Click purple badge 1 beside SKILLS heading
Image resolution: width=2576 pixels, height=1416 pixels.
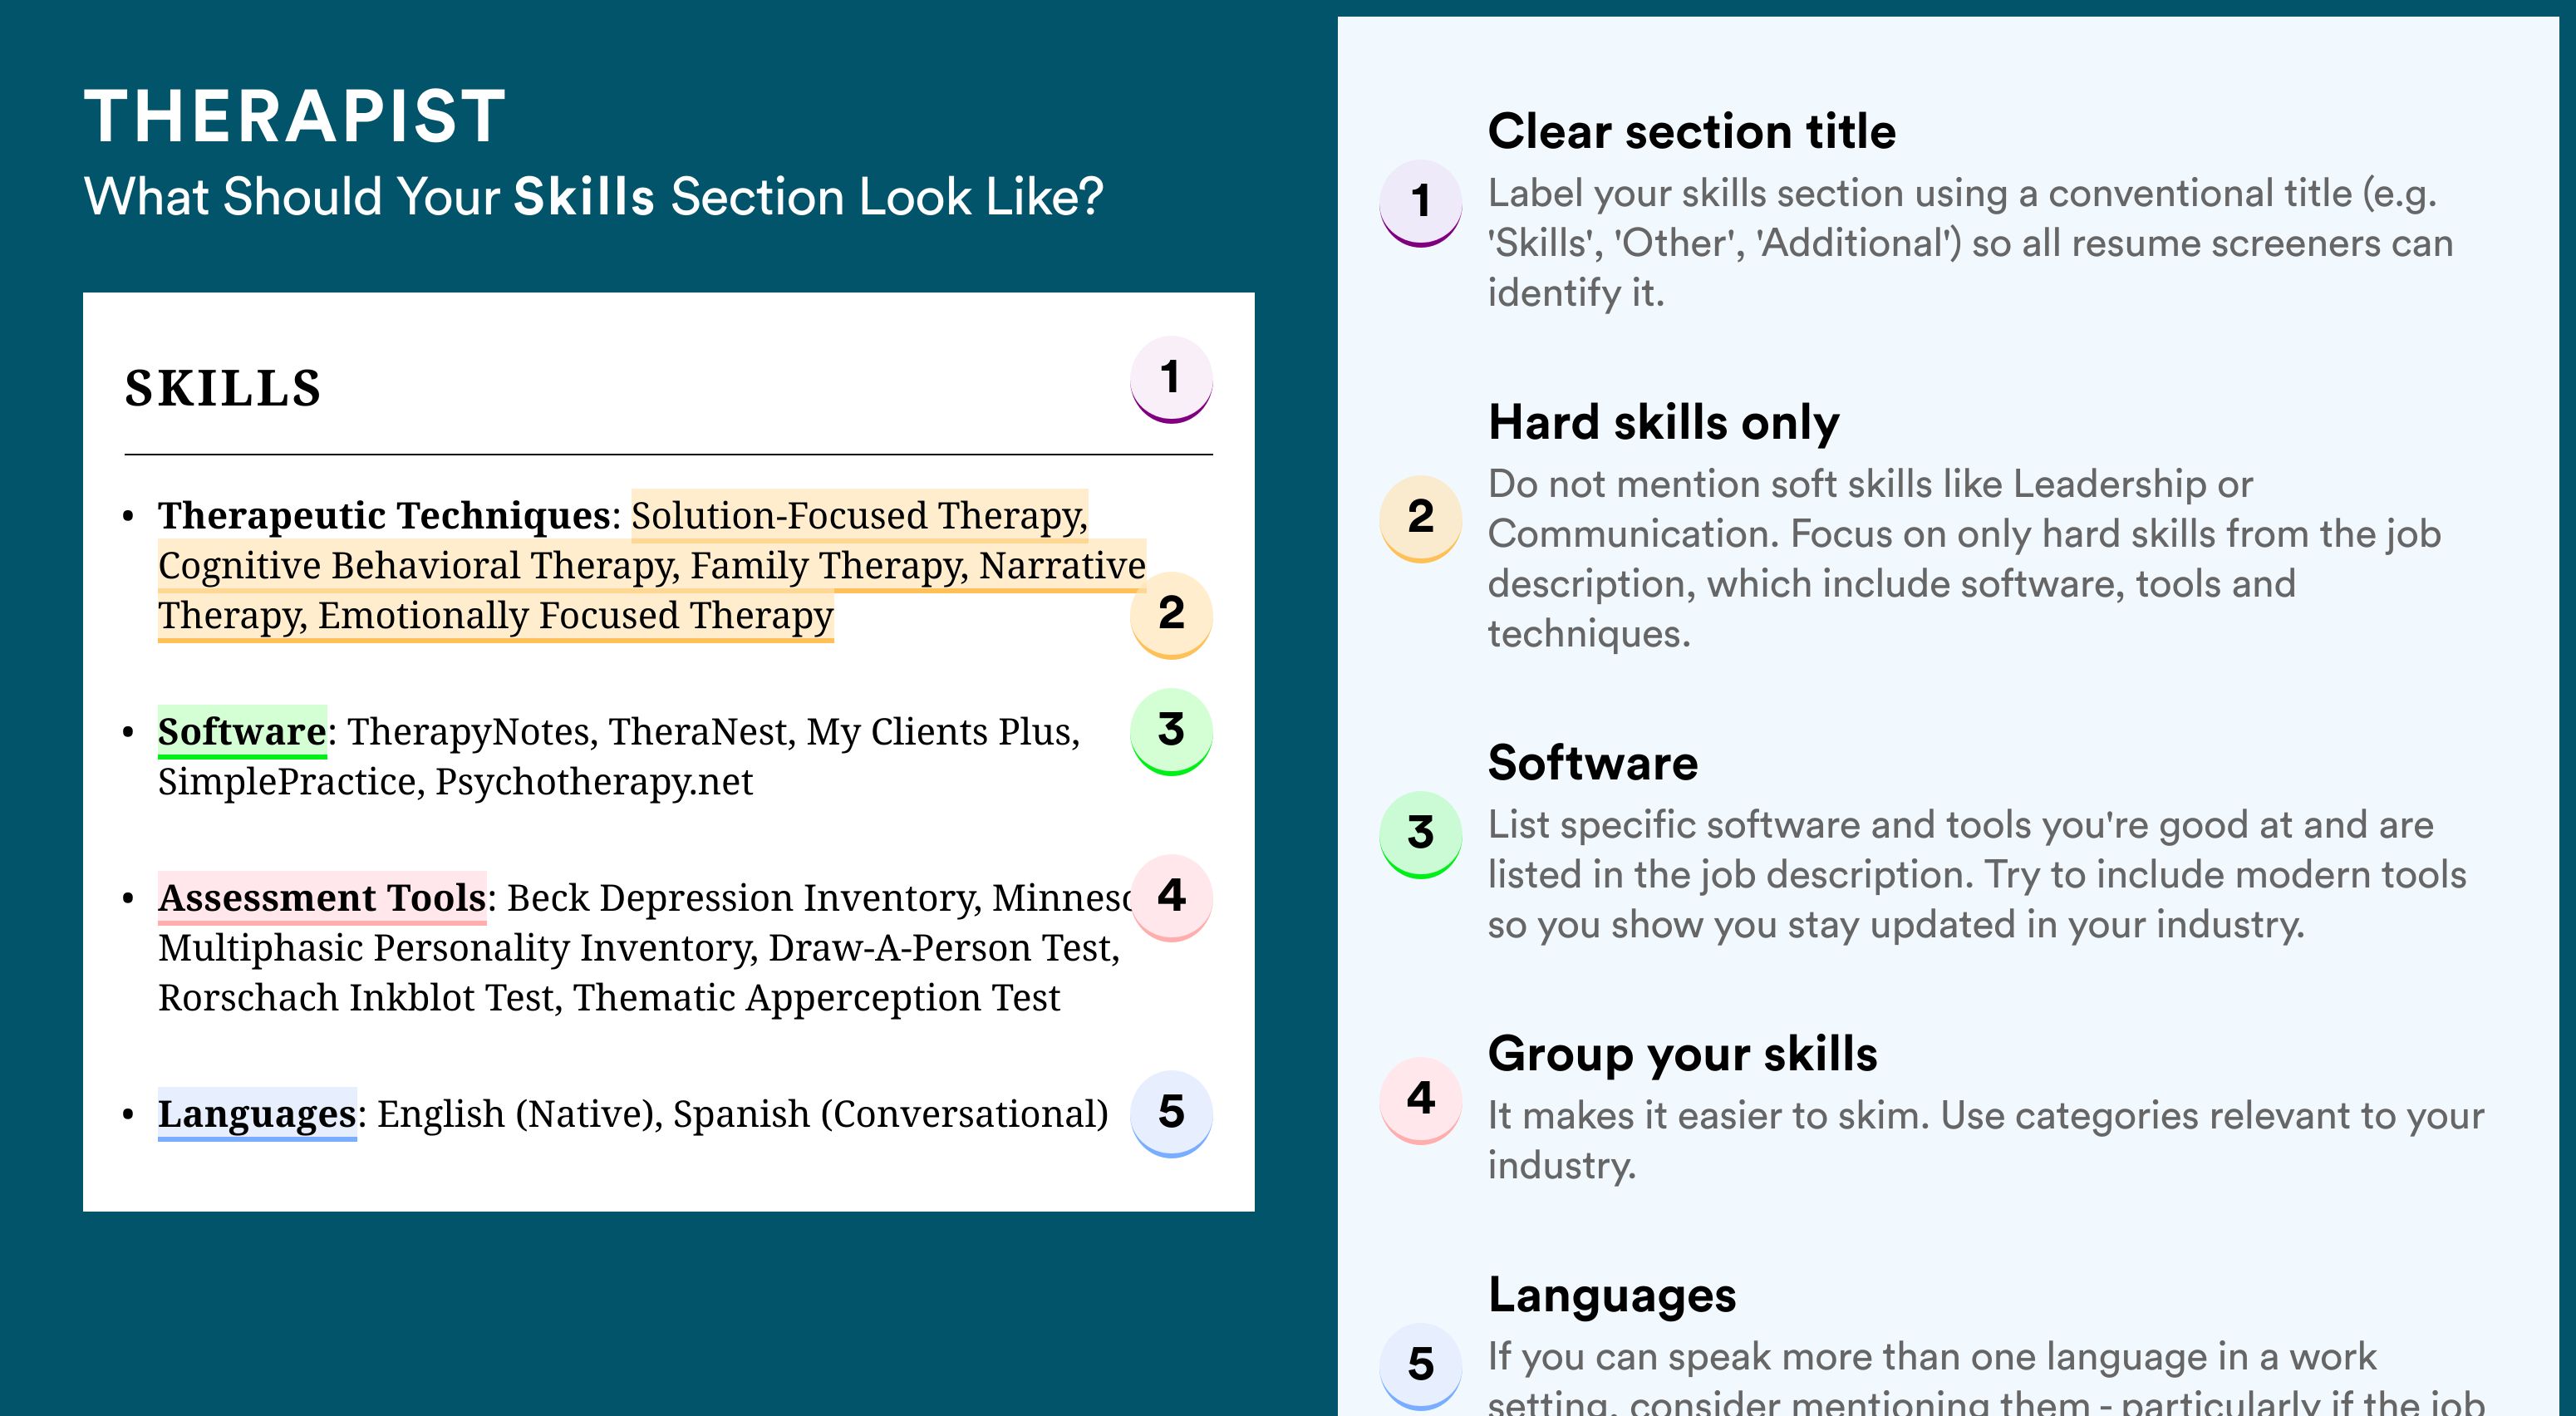pyautogui.click(x=1171, y=379)
